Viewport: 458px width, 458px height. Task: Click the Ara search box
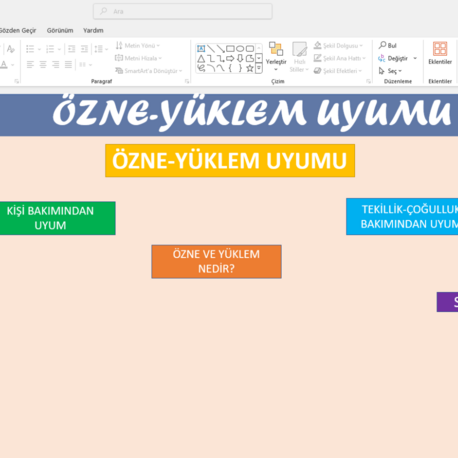183,11
